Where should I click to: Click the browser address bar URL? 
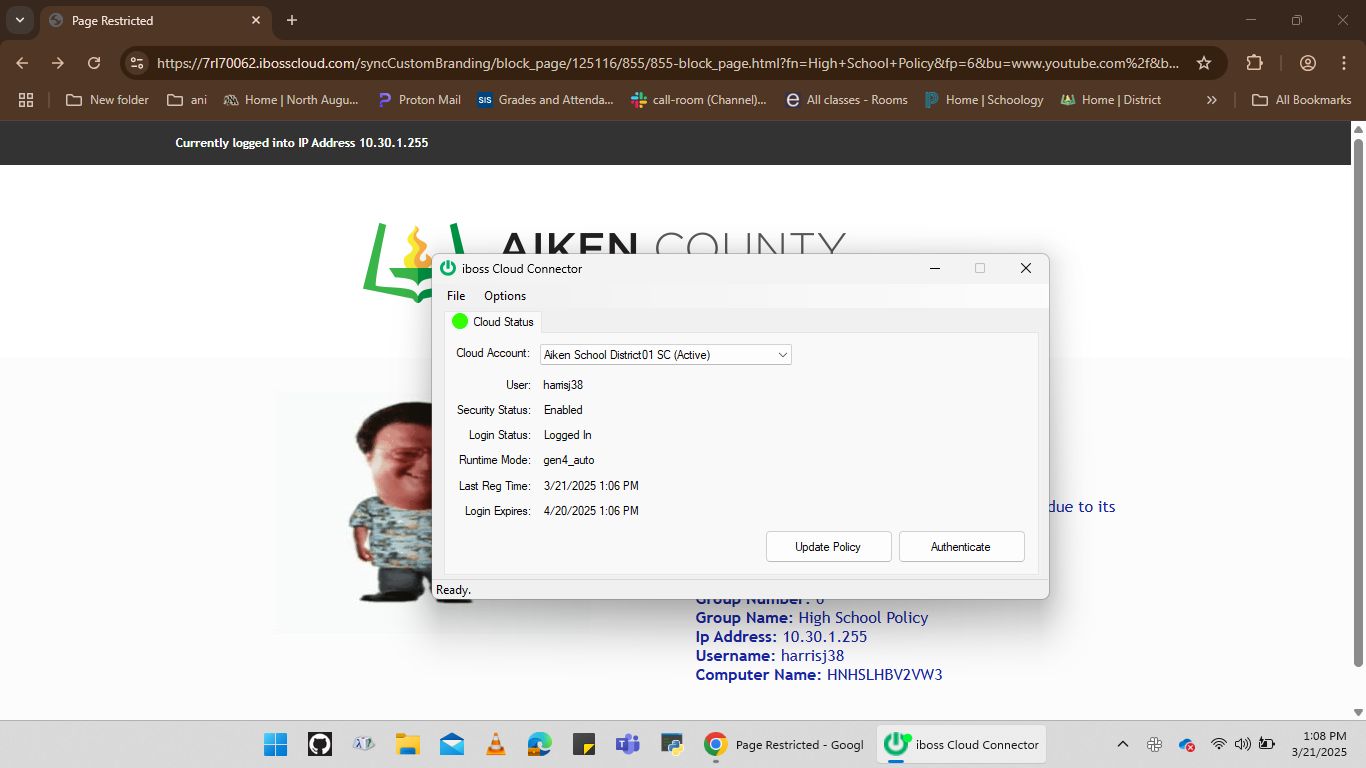660,63
